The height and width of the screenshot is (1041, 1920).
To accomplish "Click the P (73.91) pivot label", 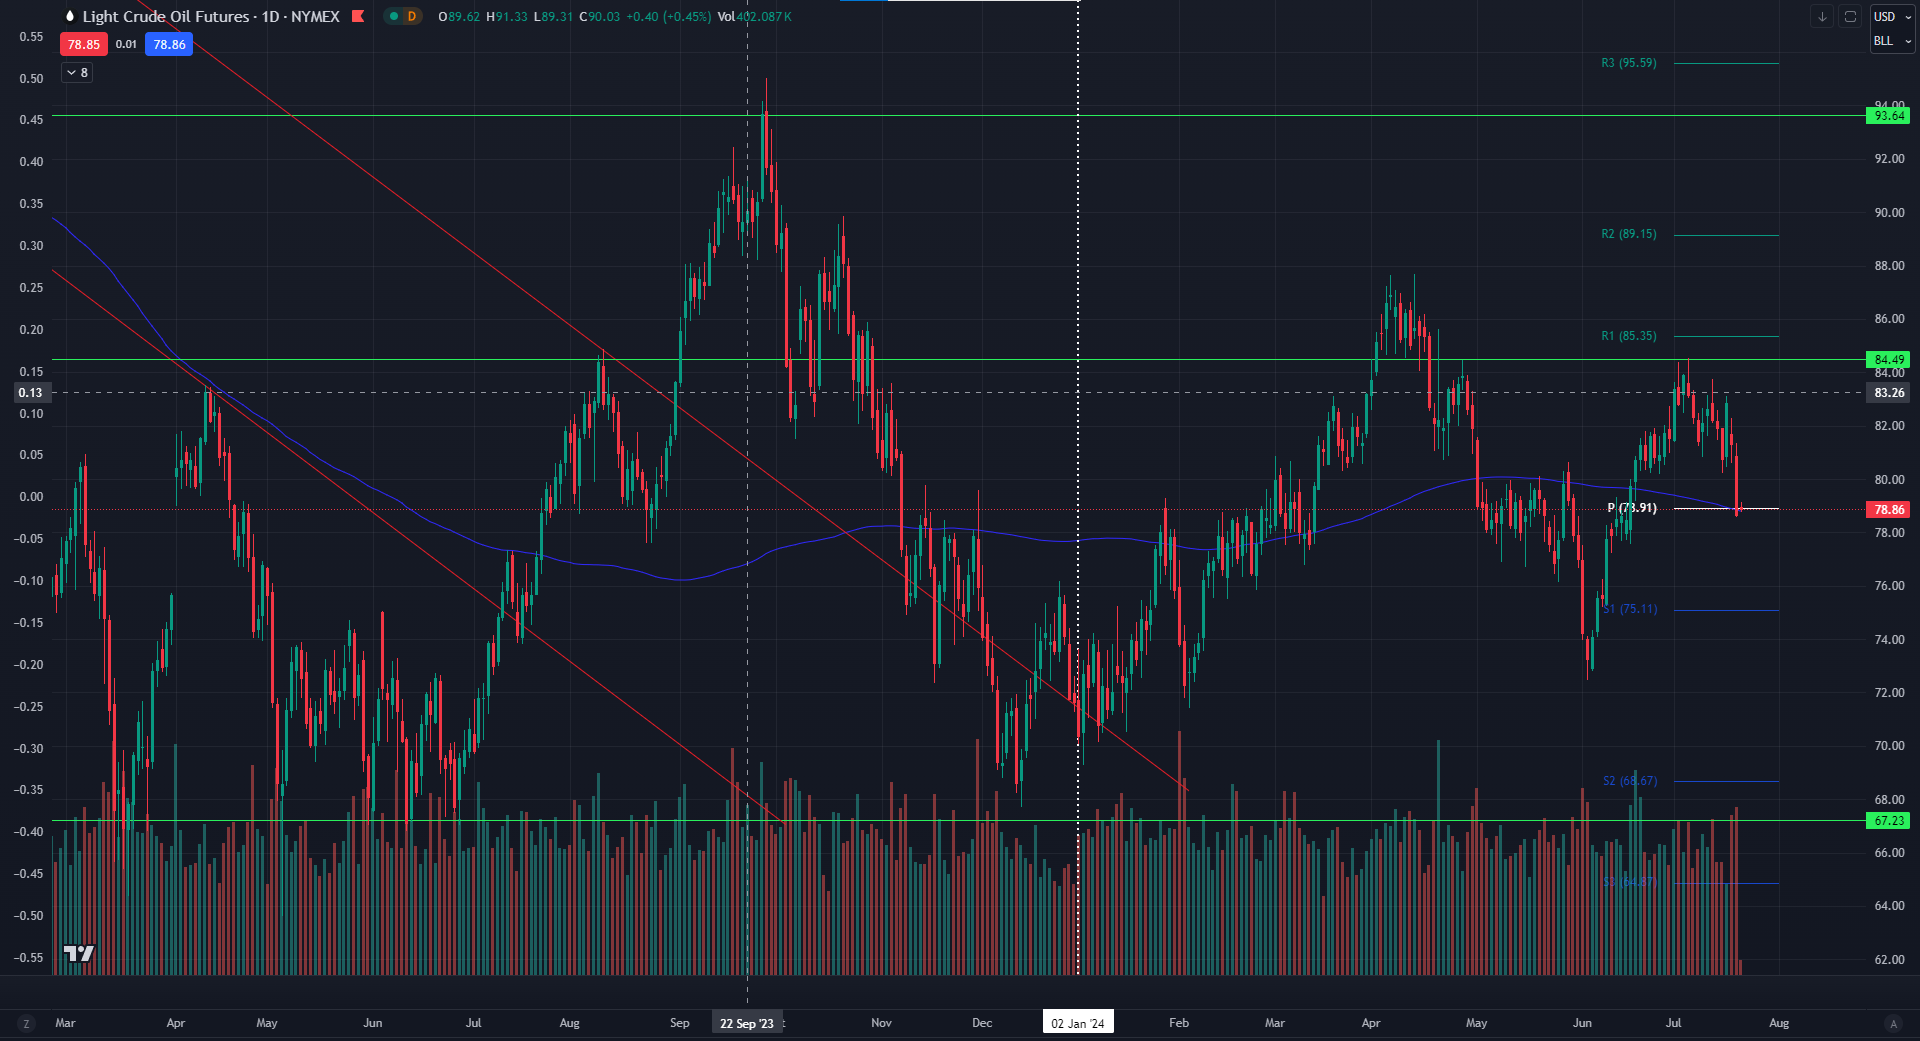I will (x=1632, y=508).
